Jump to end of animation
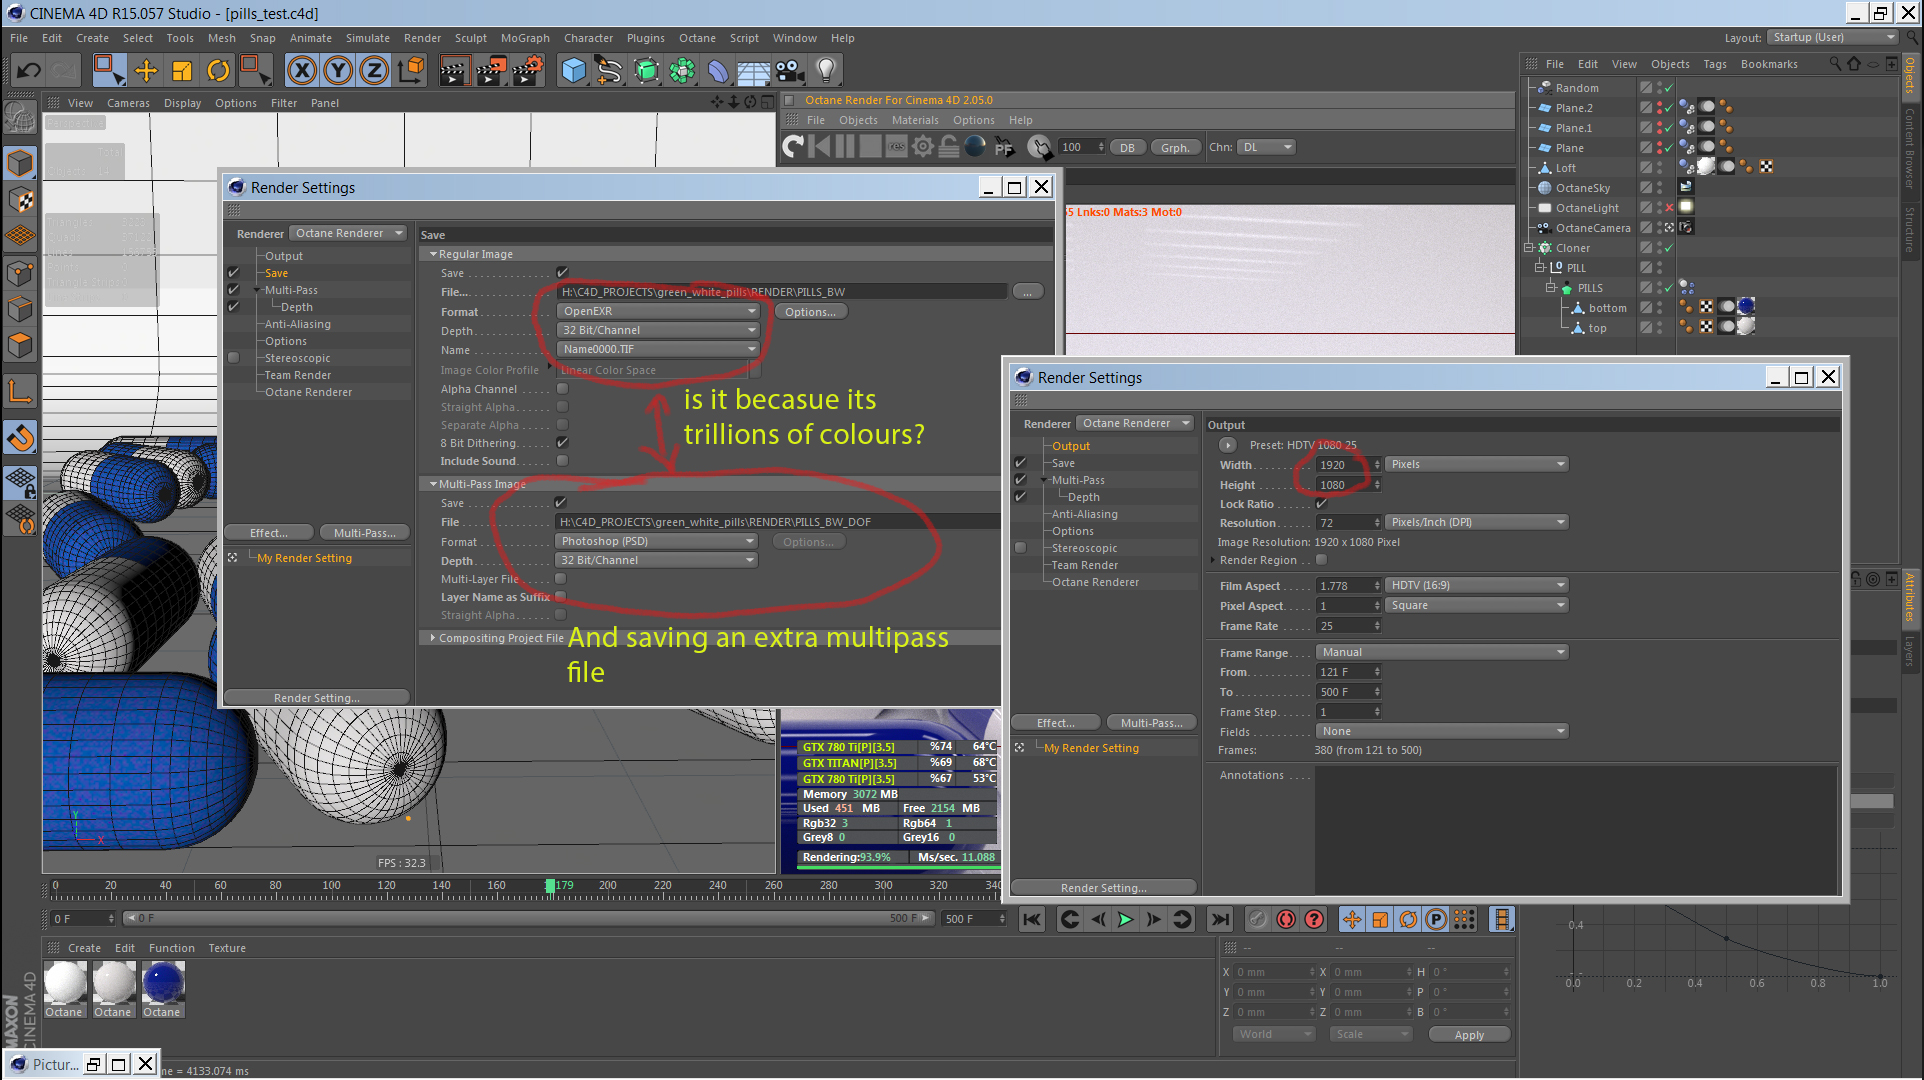This screenshot has height=1080, width=1924. 1220,919
